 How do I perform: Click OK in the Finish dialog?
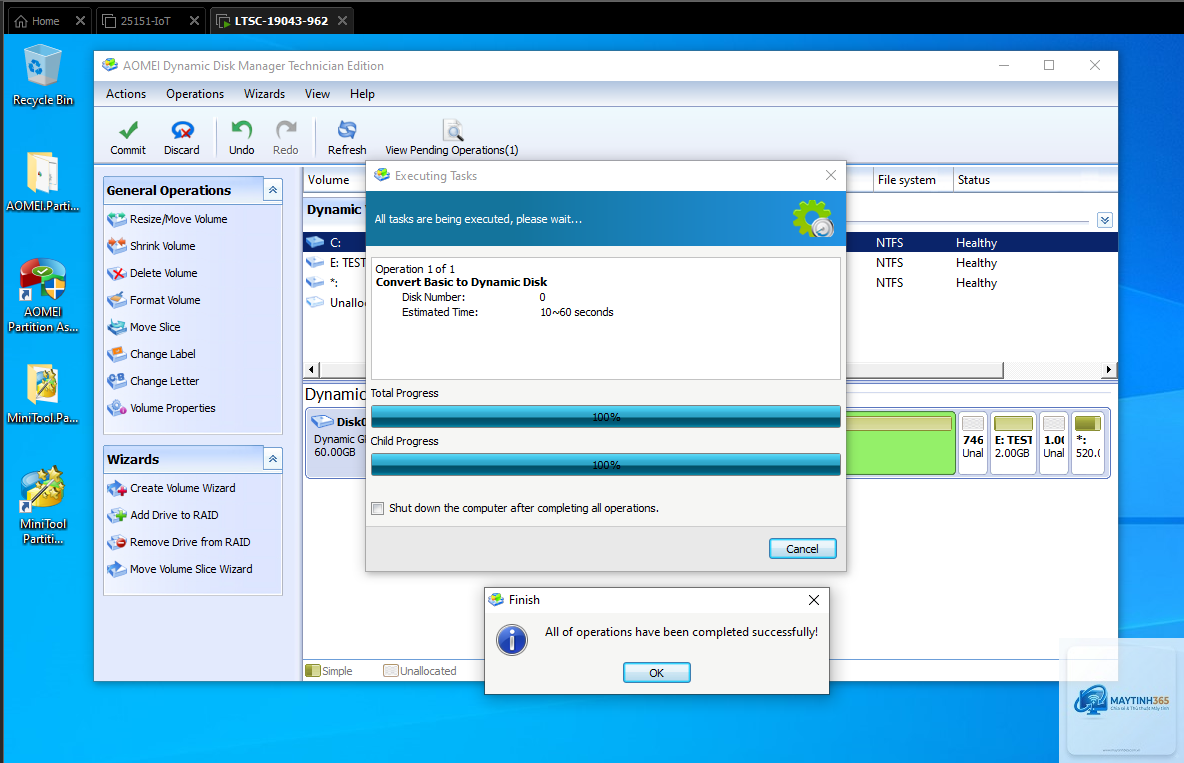coord(656,672)
